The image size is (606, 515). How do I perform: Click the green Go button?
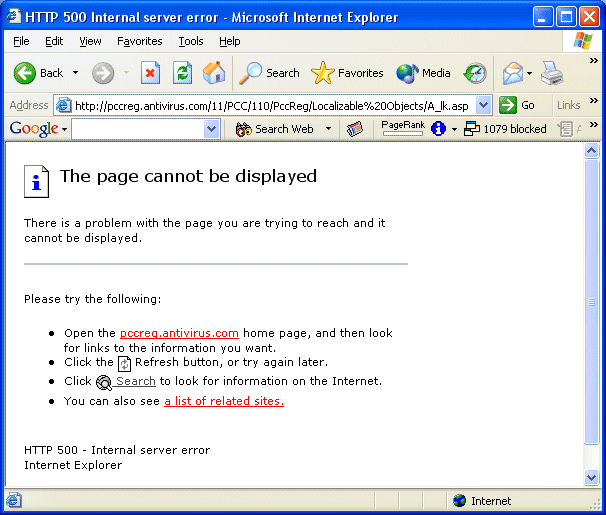tap(517, 105)
